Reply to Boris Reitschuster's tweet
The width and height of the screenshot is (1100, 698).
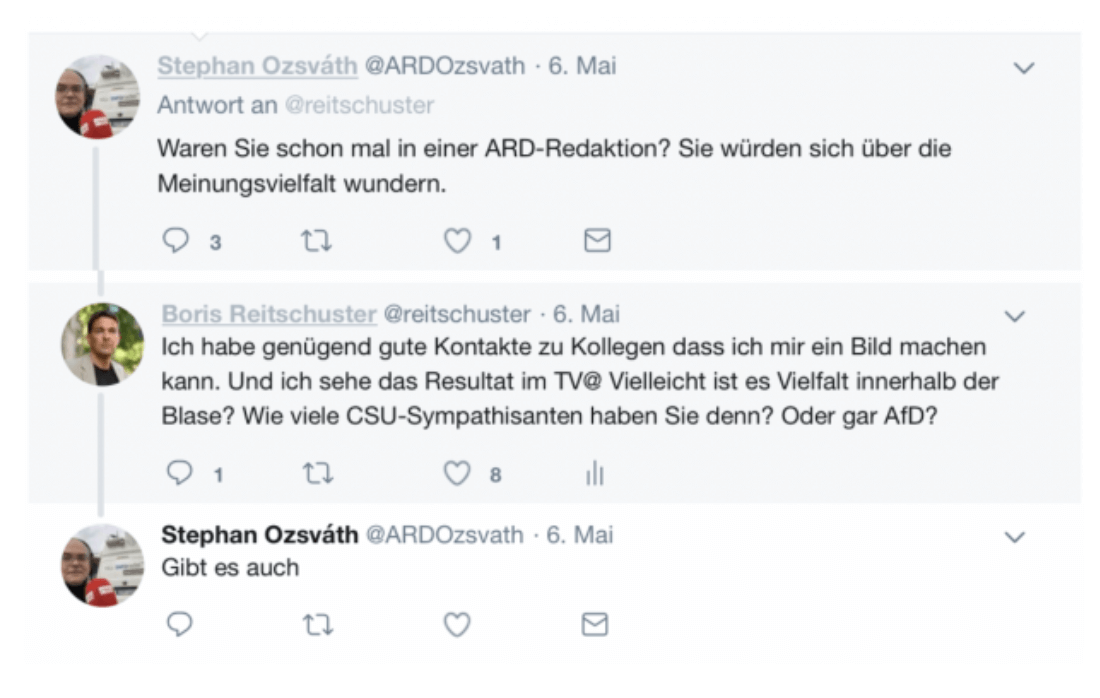pyautogui.click(x=178, y=474)
